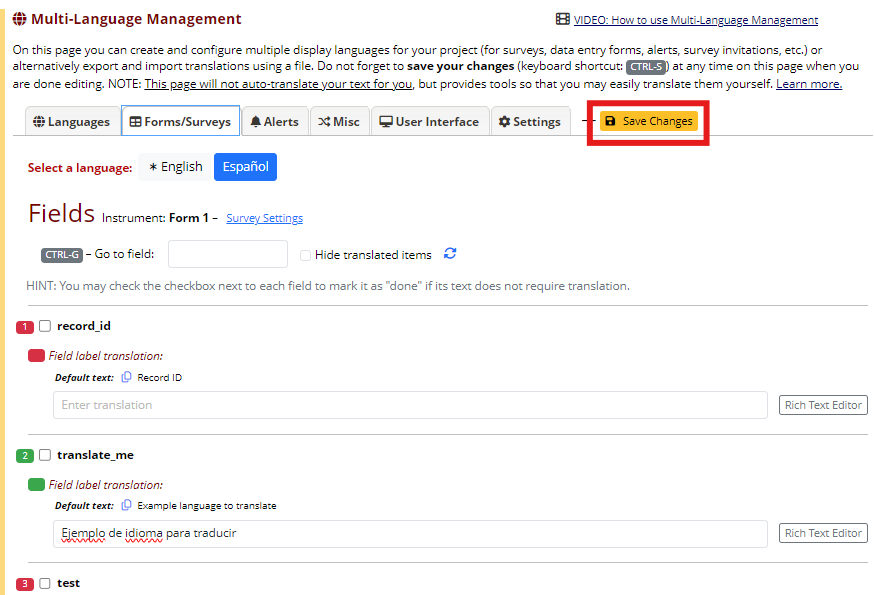Viewport: 874px width, 595px height.
Task: Open the User Interface tab
Action: (x=430, y=122)
